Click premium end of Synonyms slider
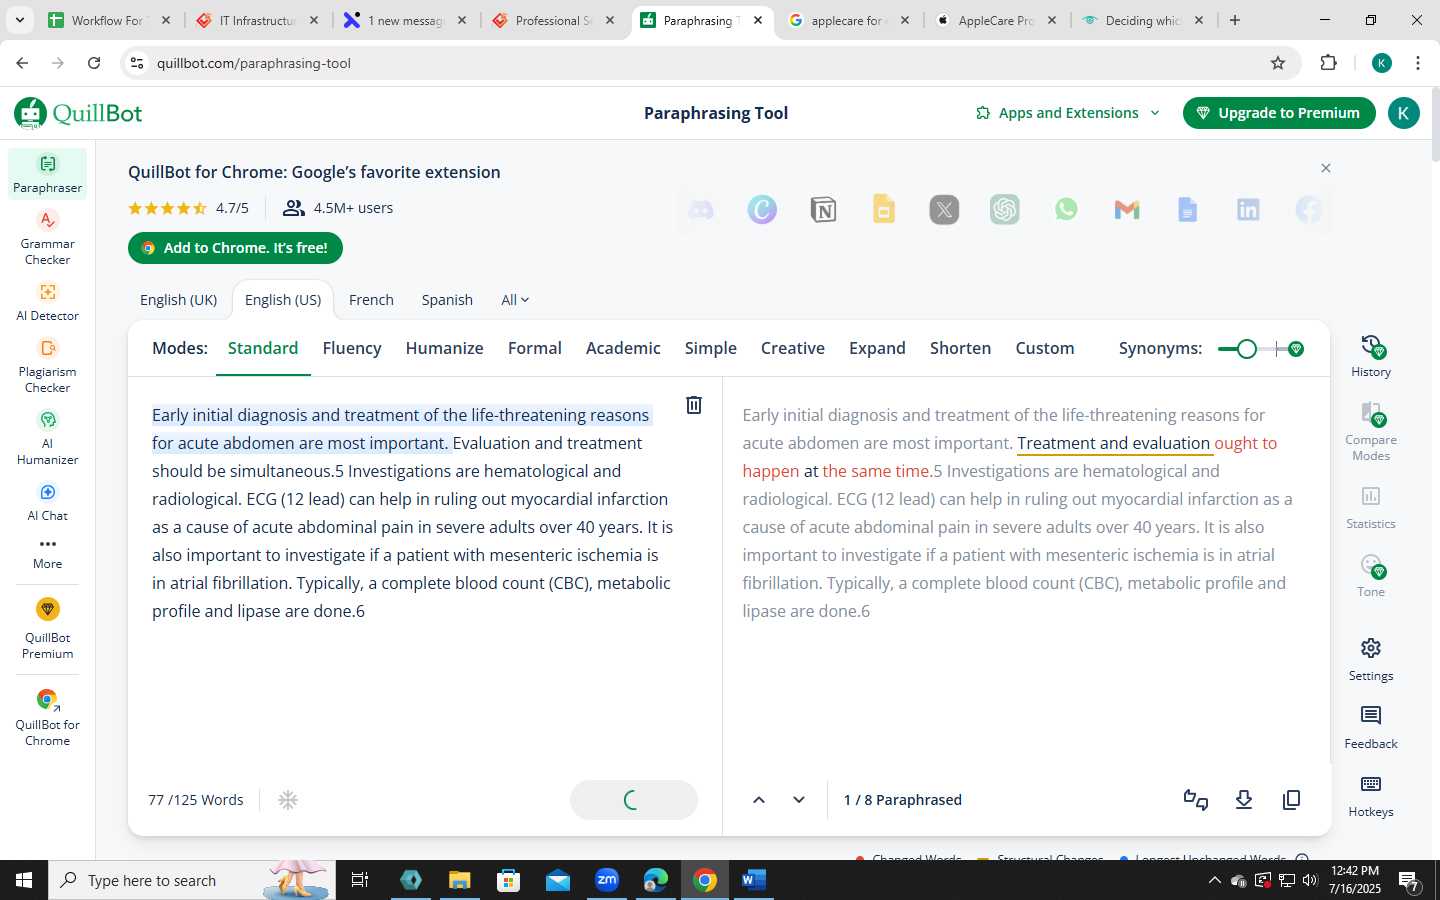 tap(1296, 349)
